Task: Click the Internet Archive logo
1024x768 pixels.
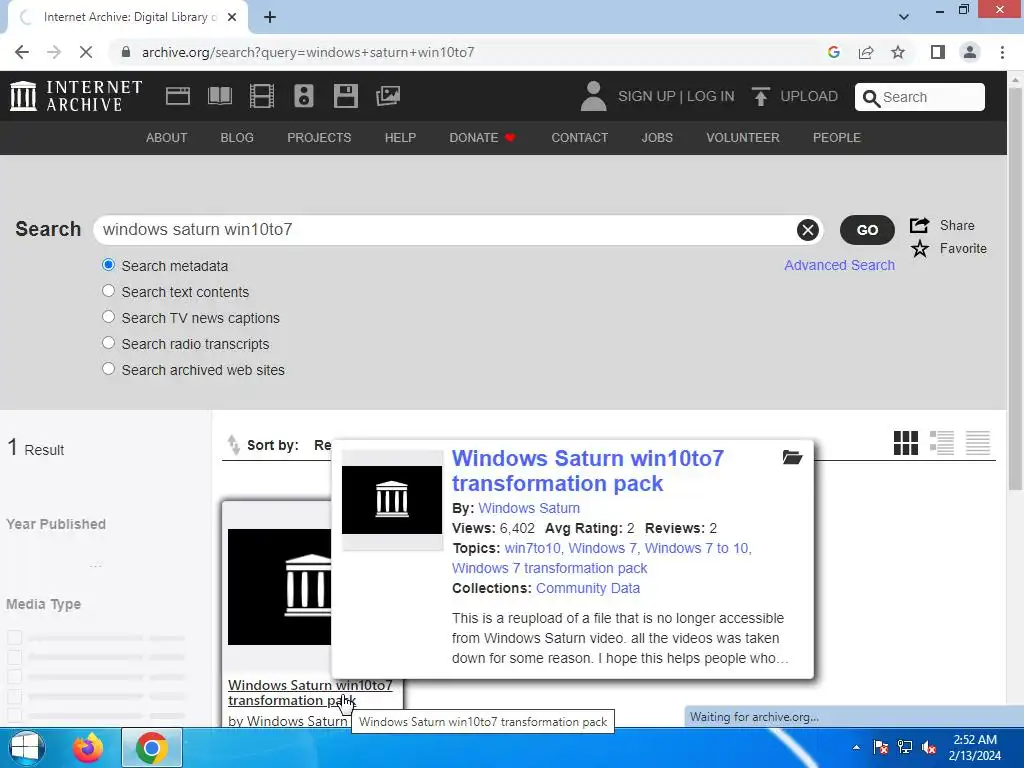Action: (x=76, y=96)
